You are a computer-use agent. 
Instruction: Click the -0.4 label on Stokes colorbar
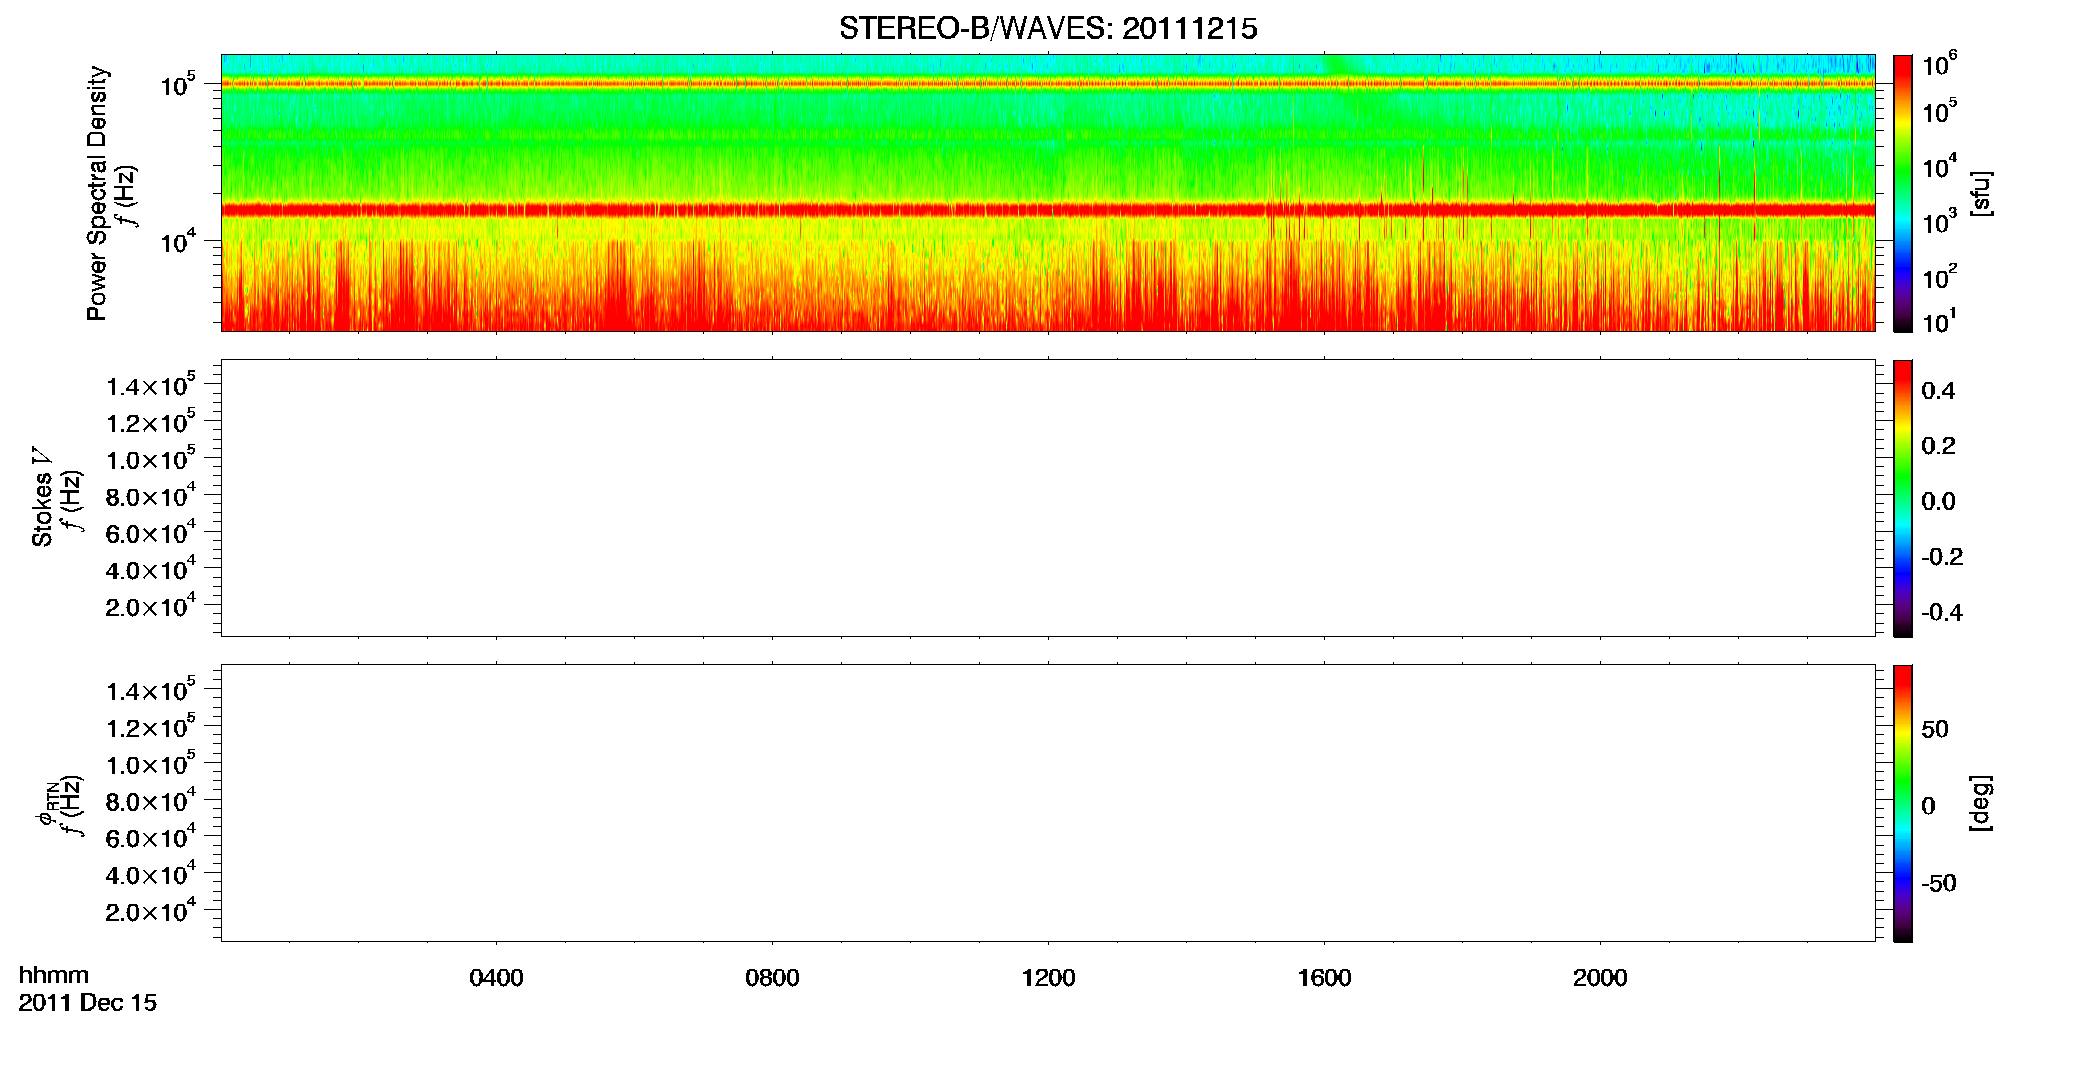[x=1942, y=613]
